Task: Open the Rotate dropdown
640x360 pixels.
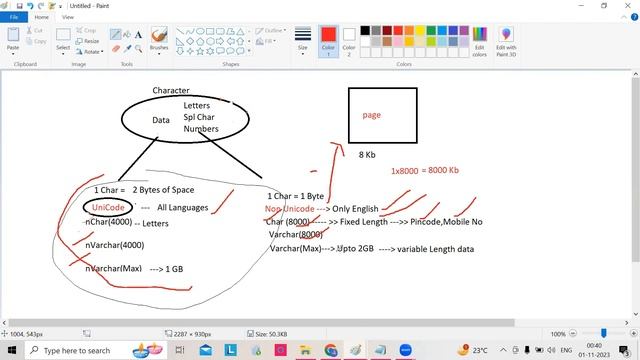Action: pos(89,52)
